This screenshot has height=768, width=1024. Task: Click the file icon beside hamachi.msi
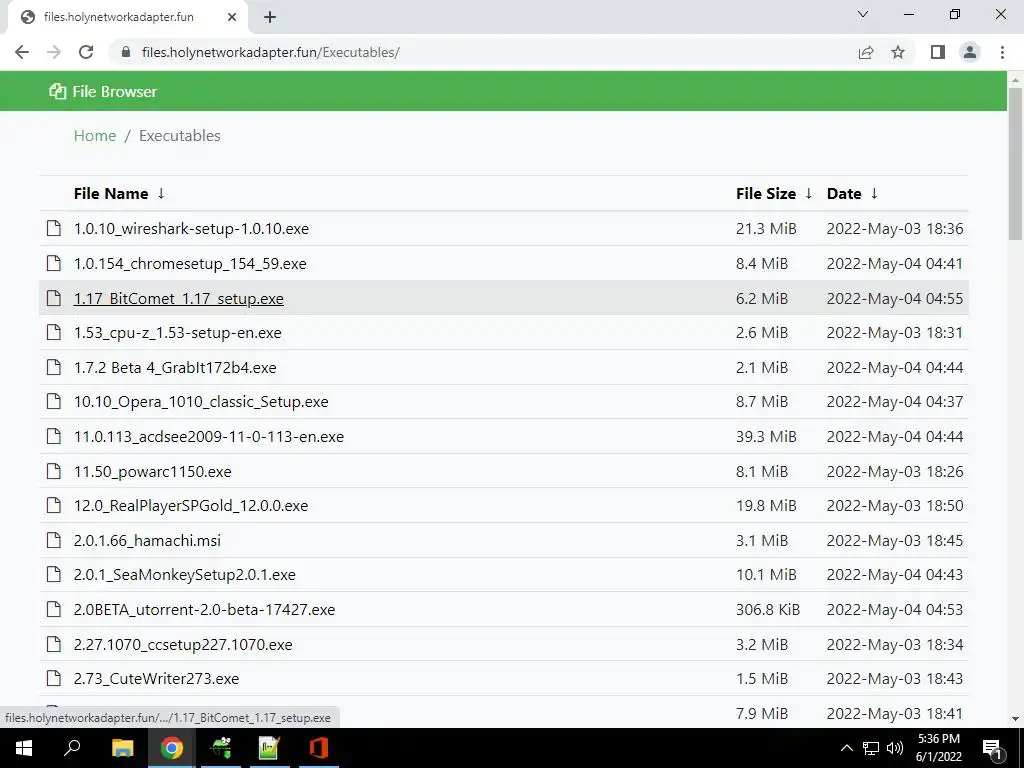click(x=54, y=540)
